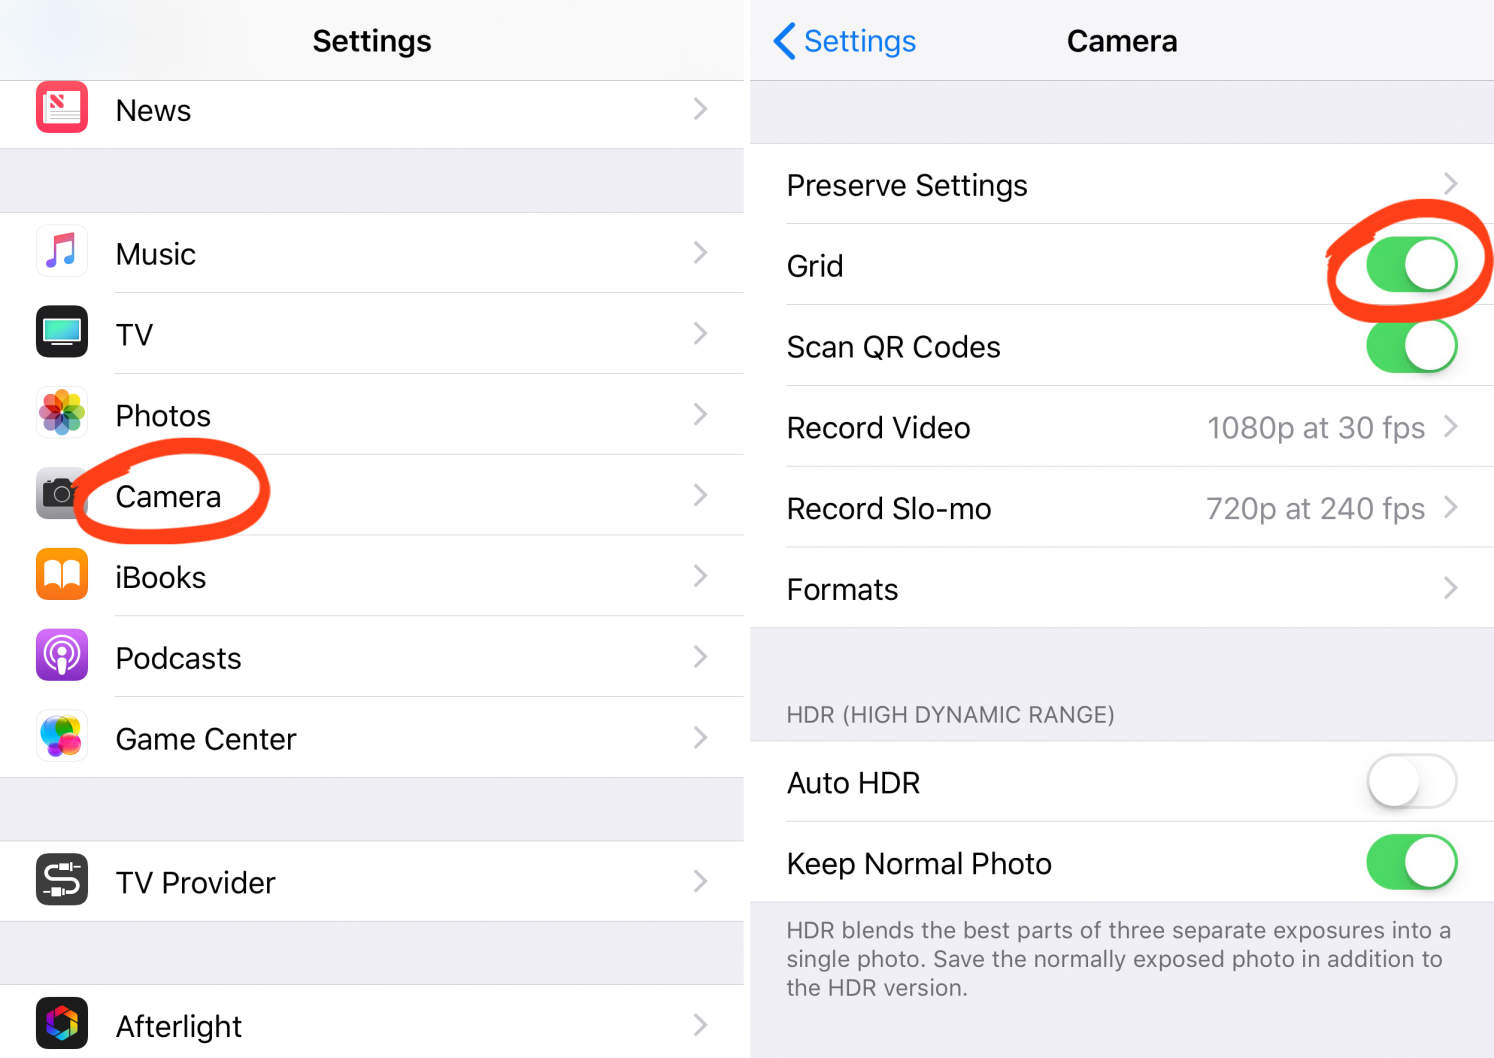Viewport: 1494px width, 1058px height.
Task: Disable Keep Normal Photo
Action: (1411, 862)
